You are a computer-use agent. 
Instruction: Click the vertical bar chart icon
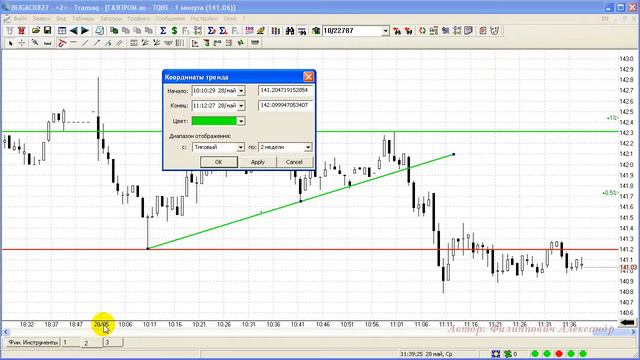(x=276, y=31)
